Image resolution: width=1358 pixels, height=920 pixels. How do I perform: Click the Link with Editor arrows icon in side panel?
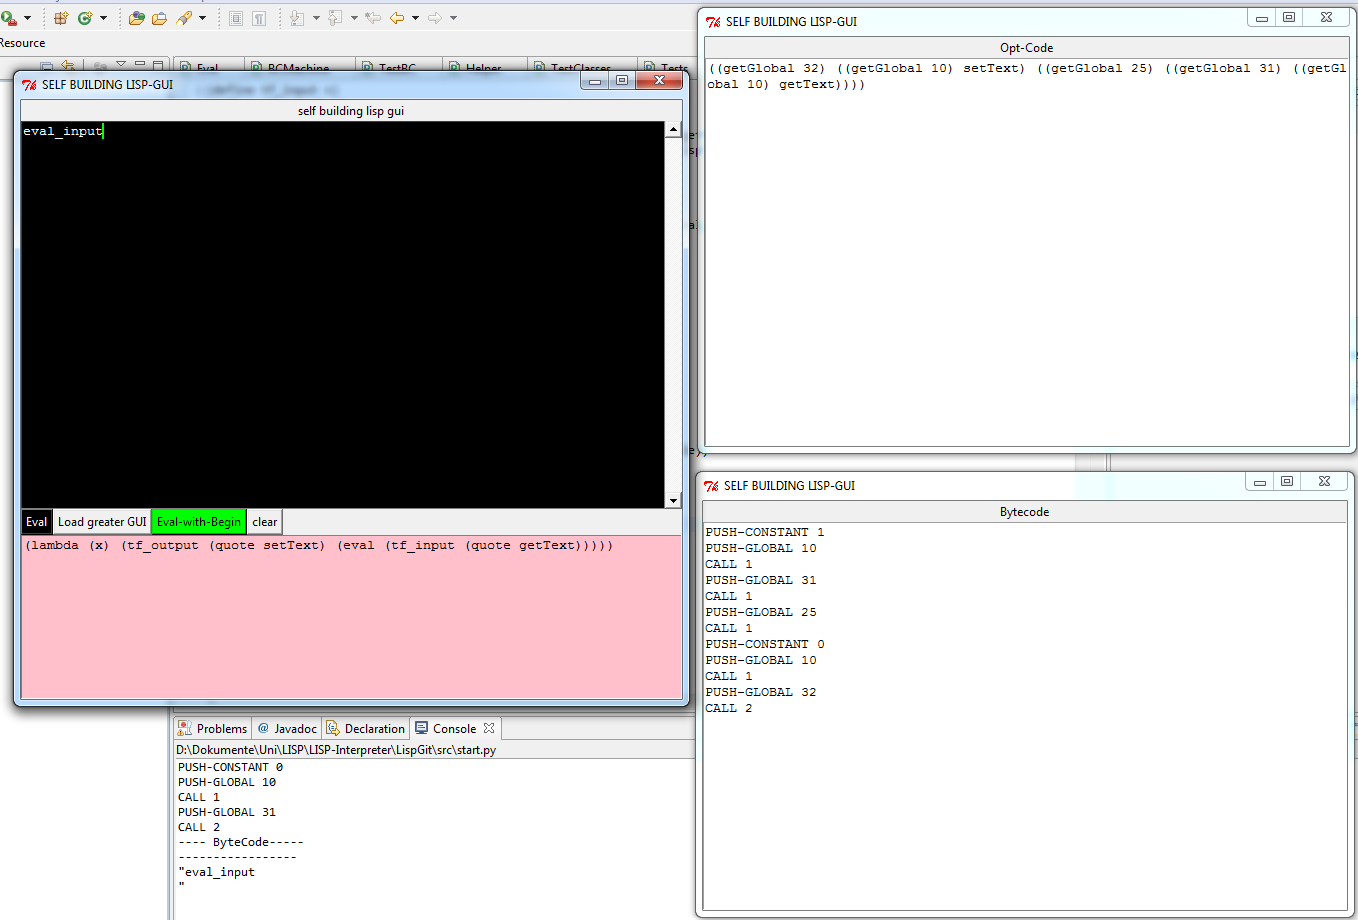click(x=67, y=66)
